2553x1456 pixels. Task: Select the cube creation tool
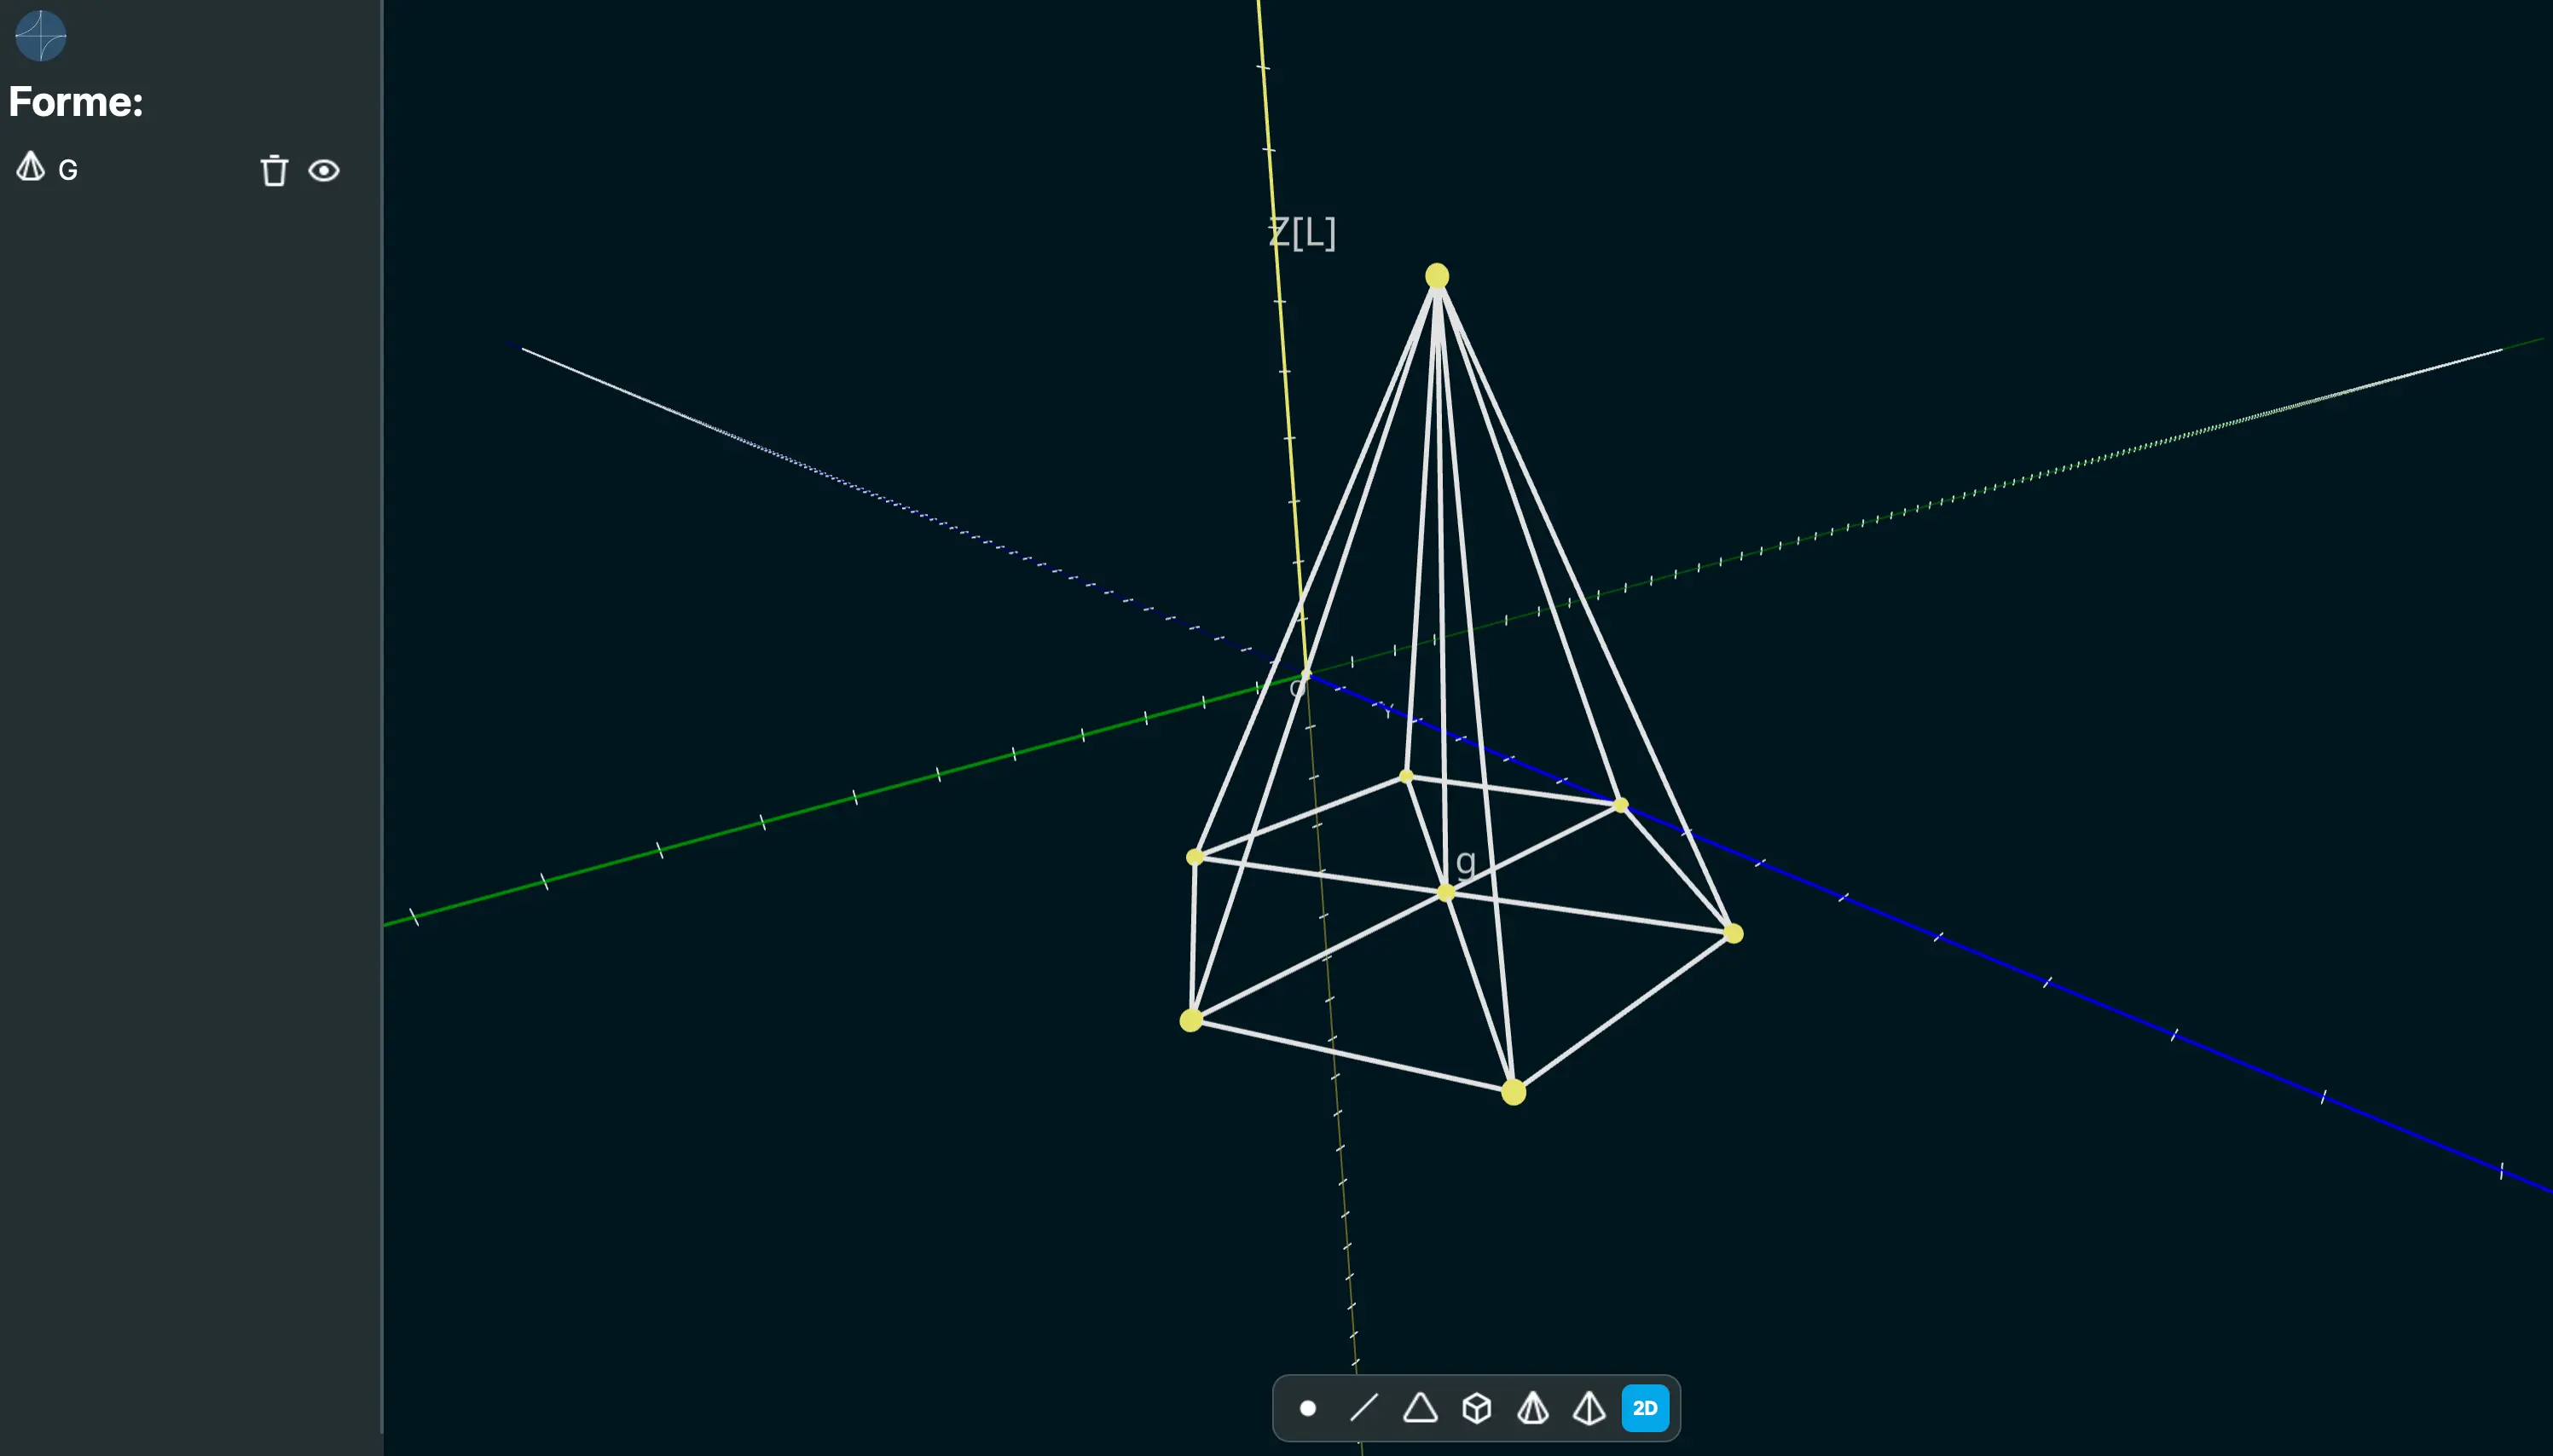pos(1477,1408)
